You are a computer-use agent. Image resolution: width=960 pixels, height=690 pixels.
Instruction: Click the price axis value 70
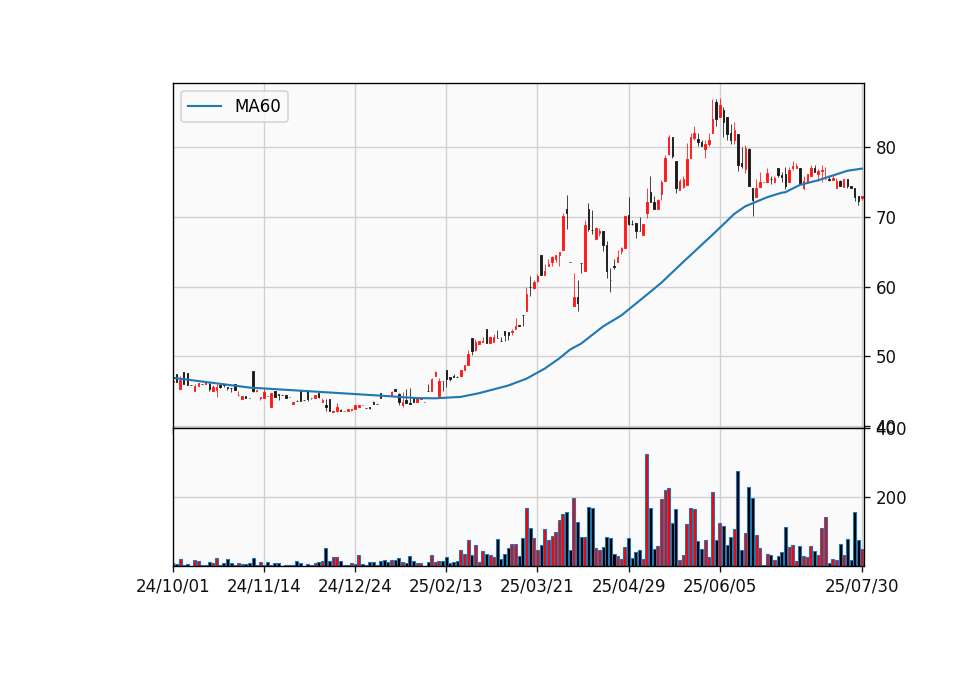point(885,217)
